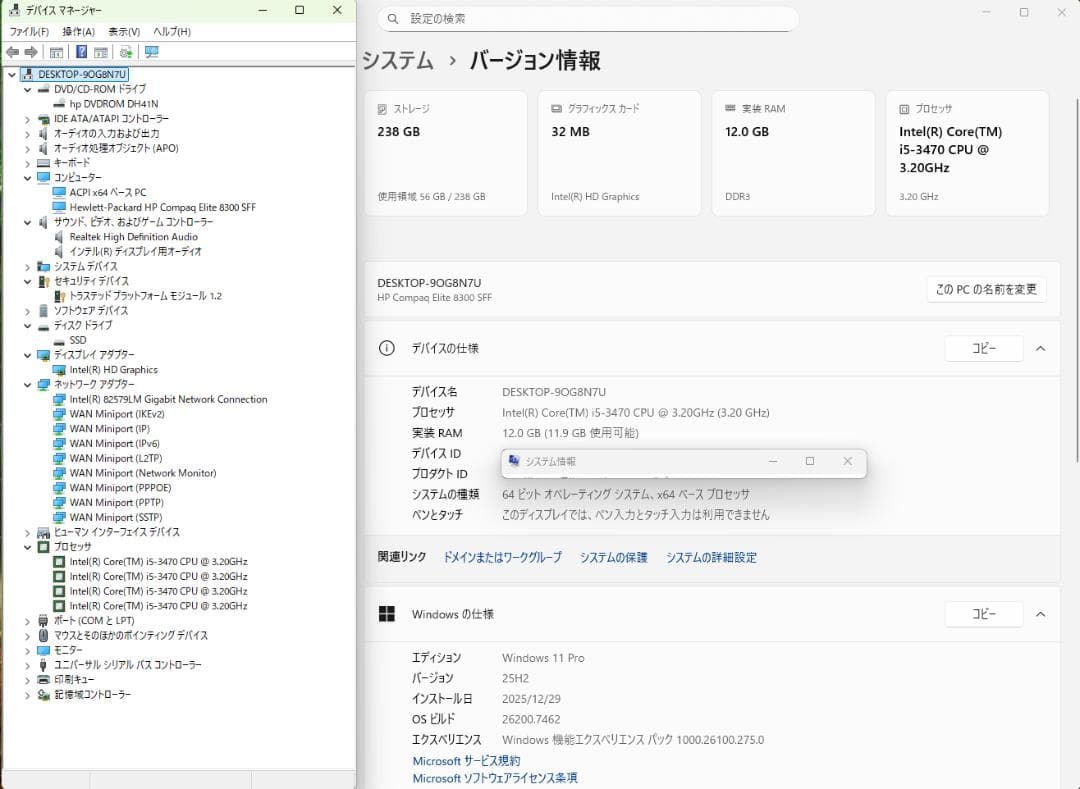Click the forward arrow in Device Manager toolbar
Viewport: 1080px width, 789px height.
[x=30, y=51]
